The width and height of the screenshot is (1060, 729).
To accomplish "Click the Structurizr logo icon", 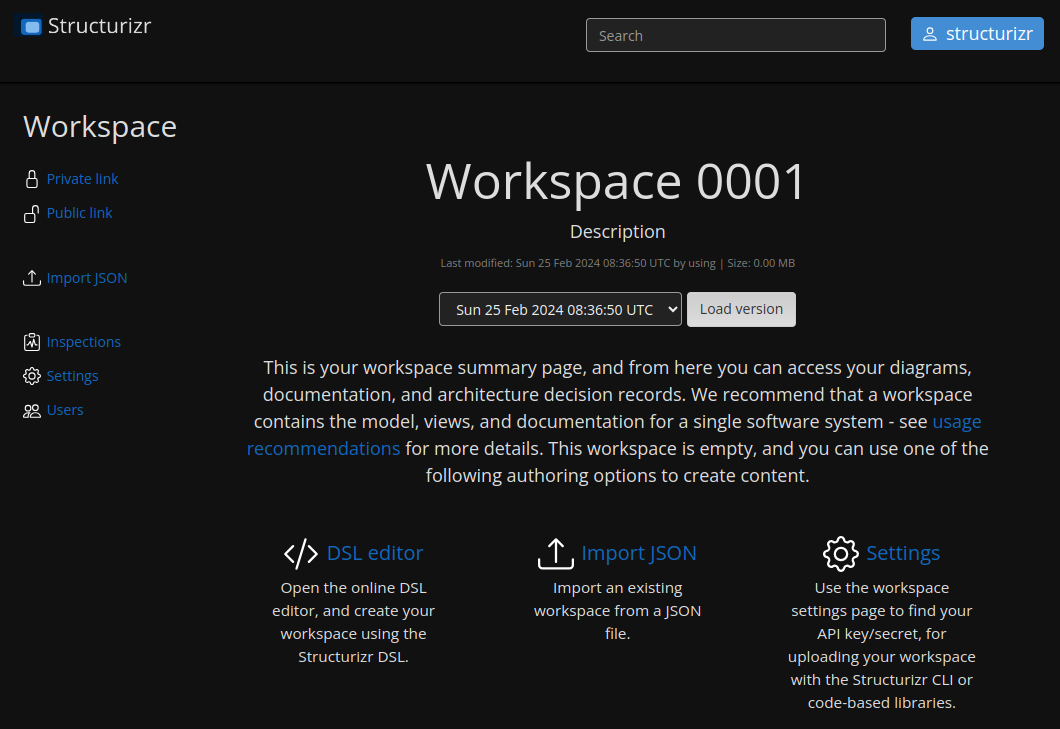I will 31,26.
